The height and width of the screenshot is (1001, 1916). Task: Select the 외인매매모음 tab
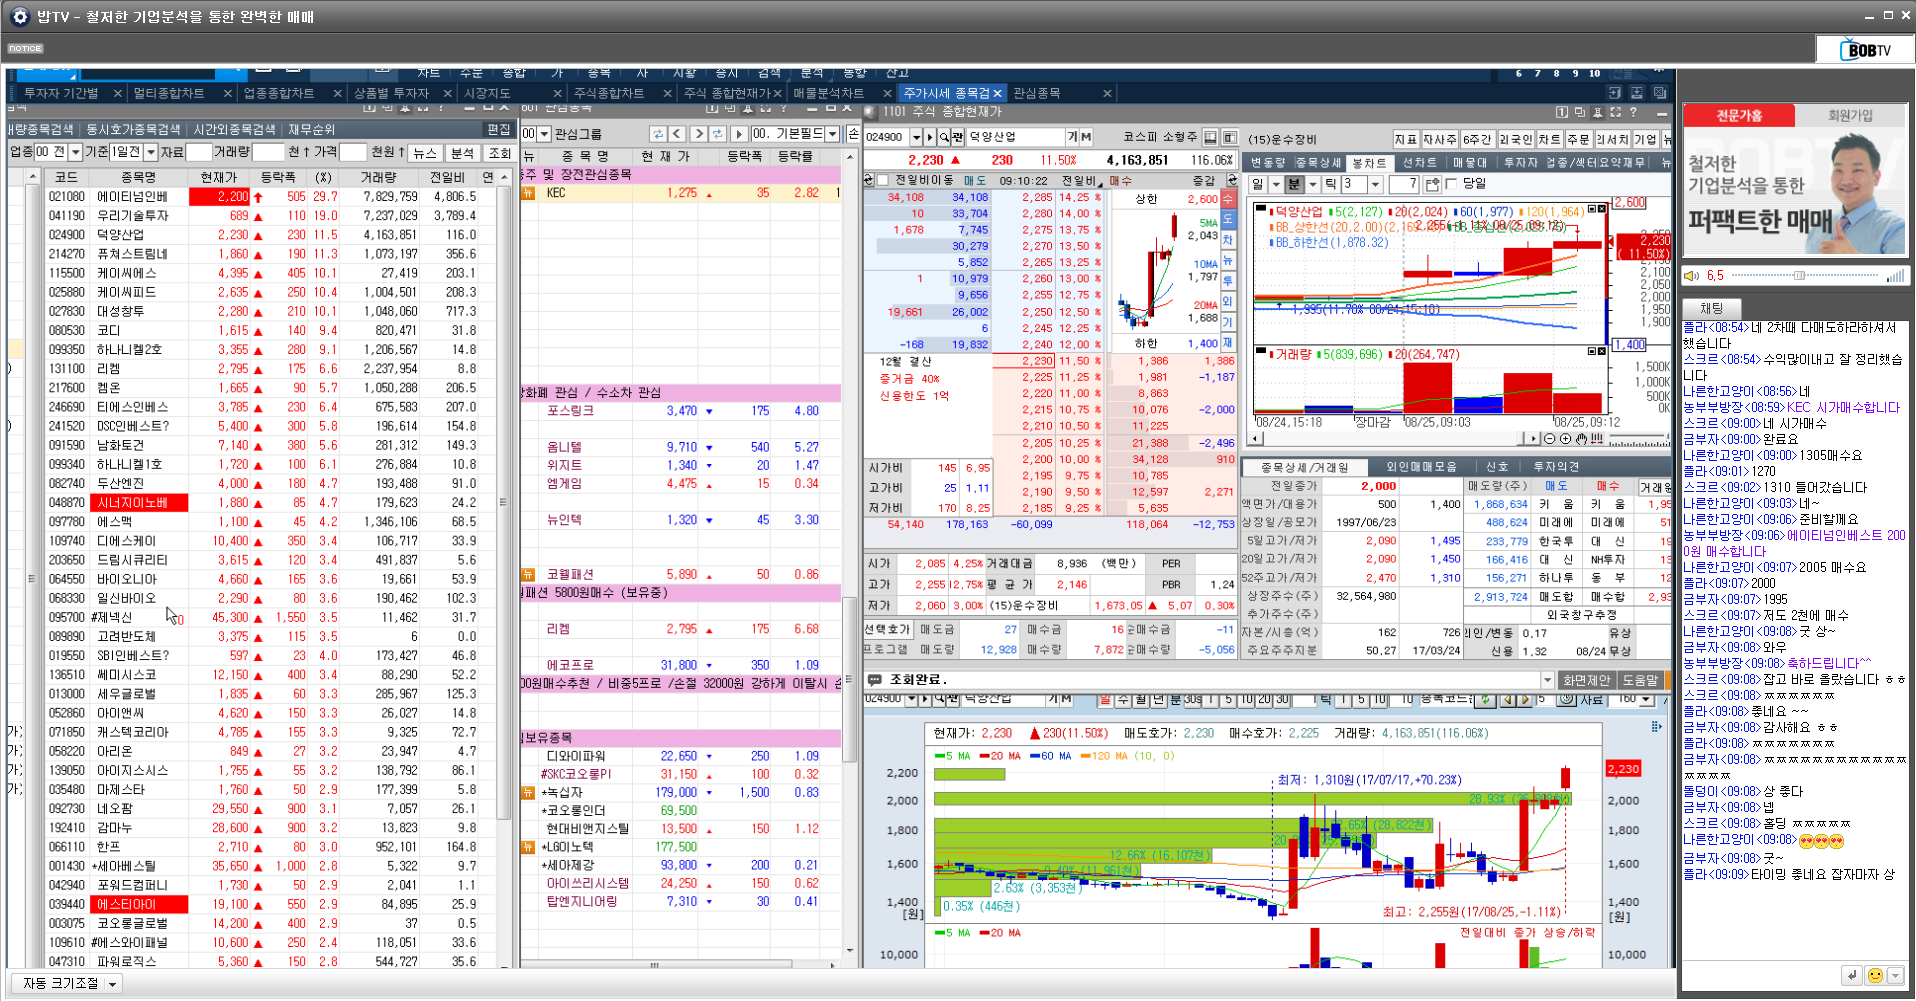pyautogui.click(x=1420, y=467)
